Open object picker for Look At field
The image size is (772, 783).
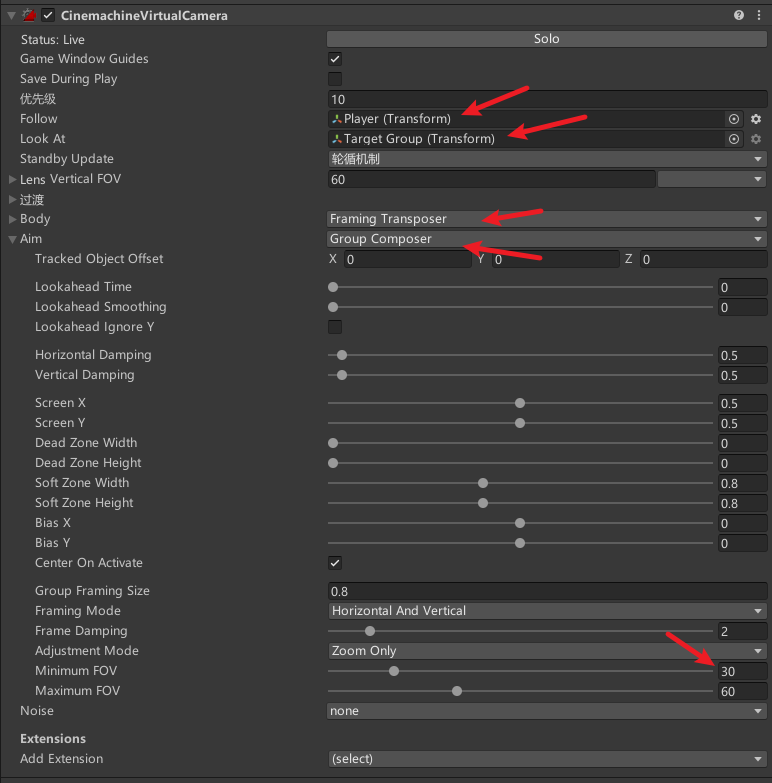(x=734, y=139)
